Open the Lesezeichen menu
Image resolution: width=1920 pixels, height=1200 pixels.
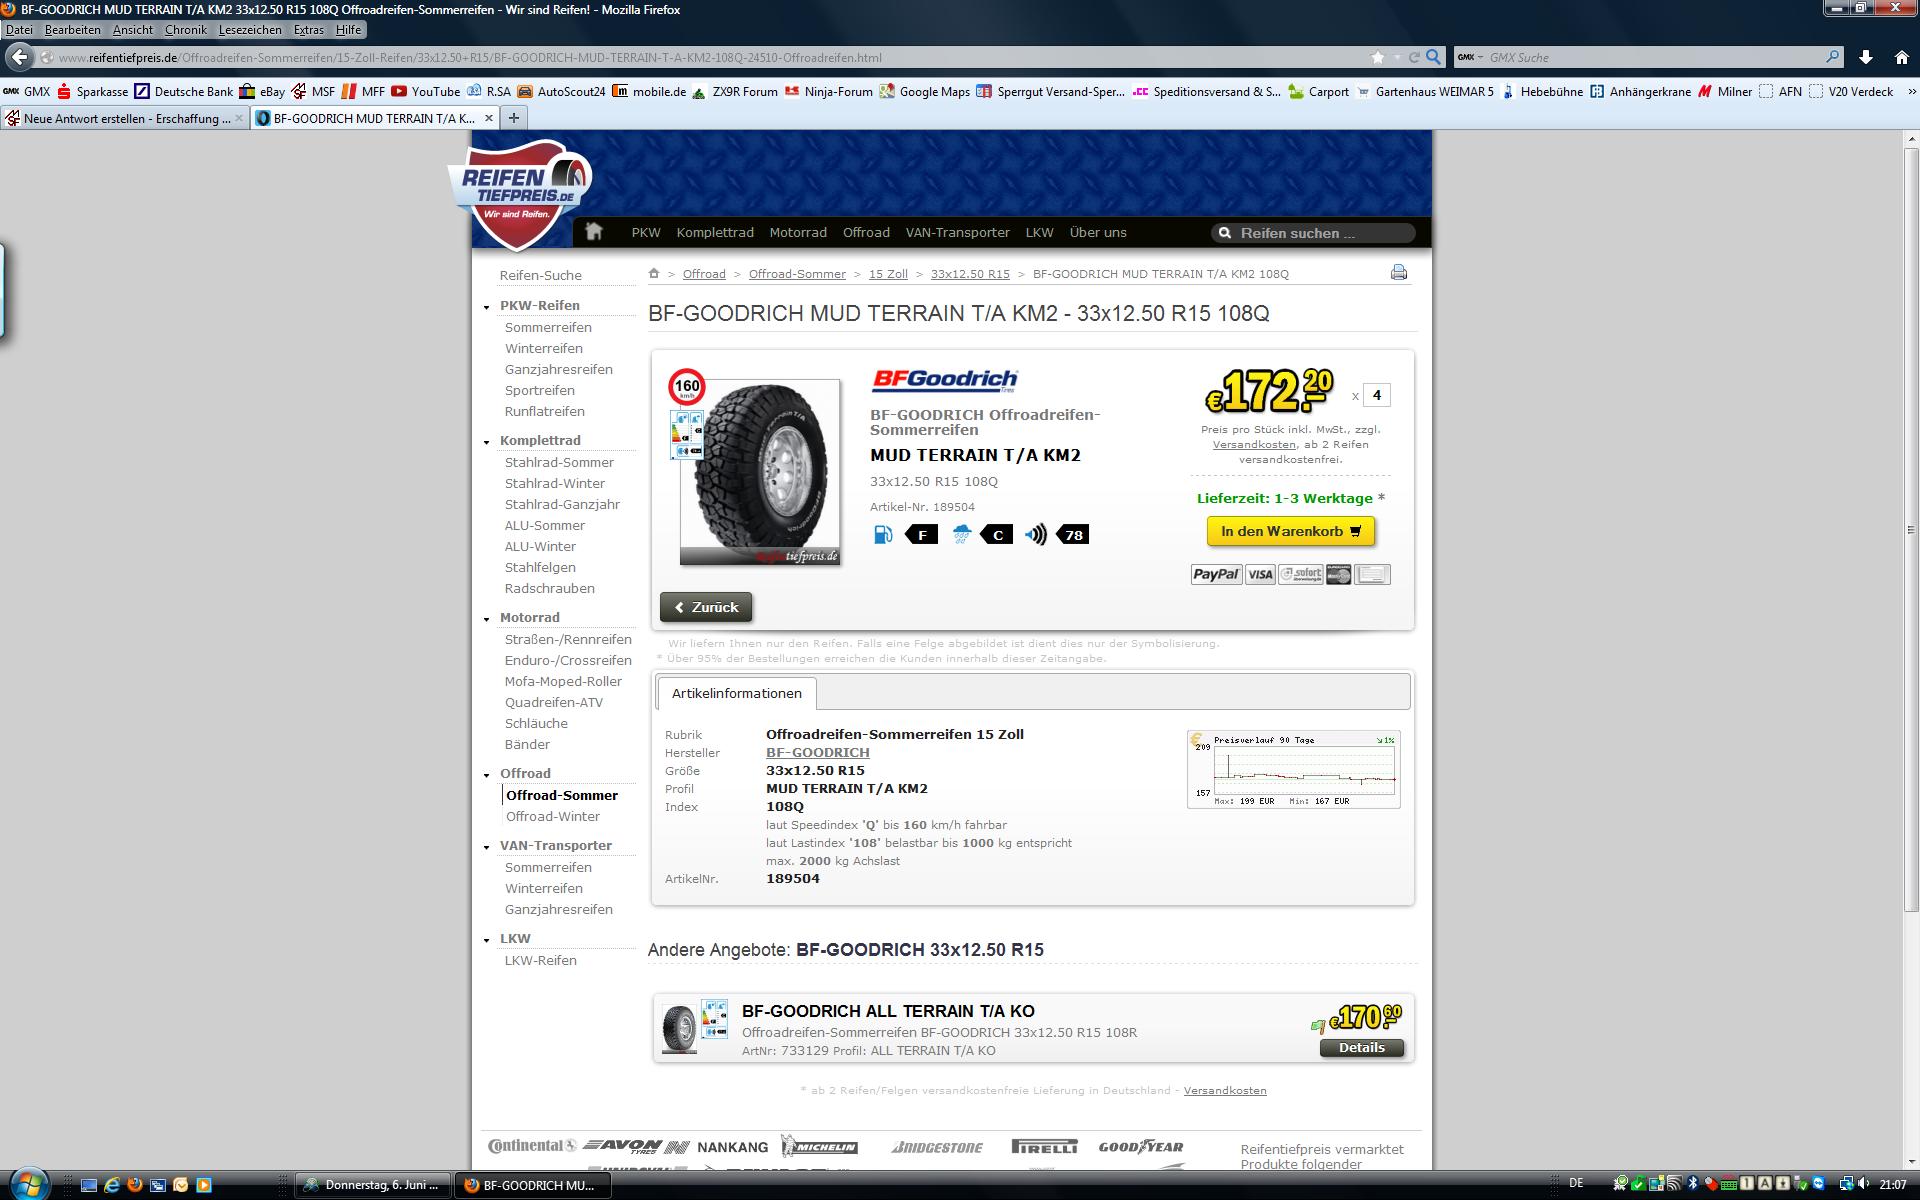pyautogui.click(x=250, y=30)
